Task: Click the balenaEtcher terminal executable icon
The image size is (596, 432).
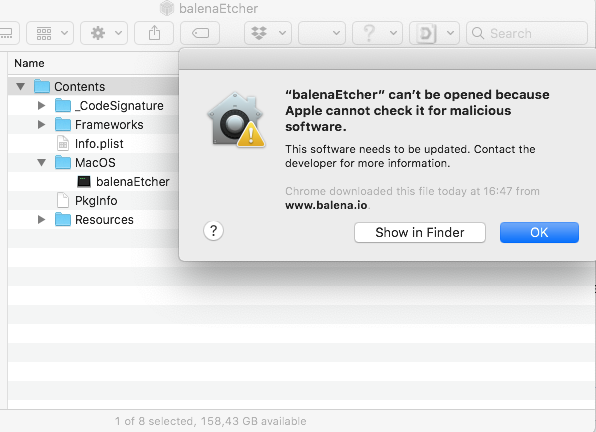Action: [x=84, y=182]
